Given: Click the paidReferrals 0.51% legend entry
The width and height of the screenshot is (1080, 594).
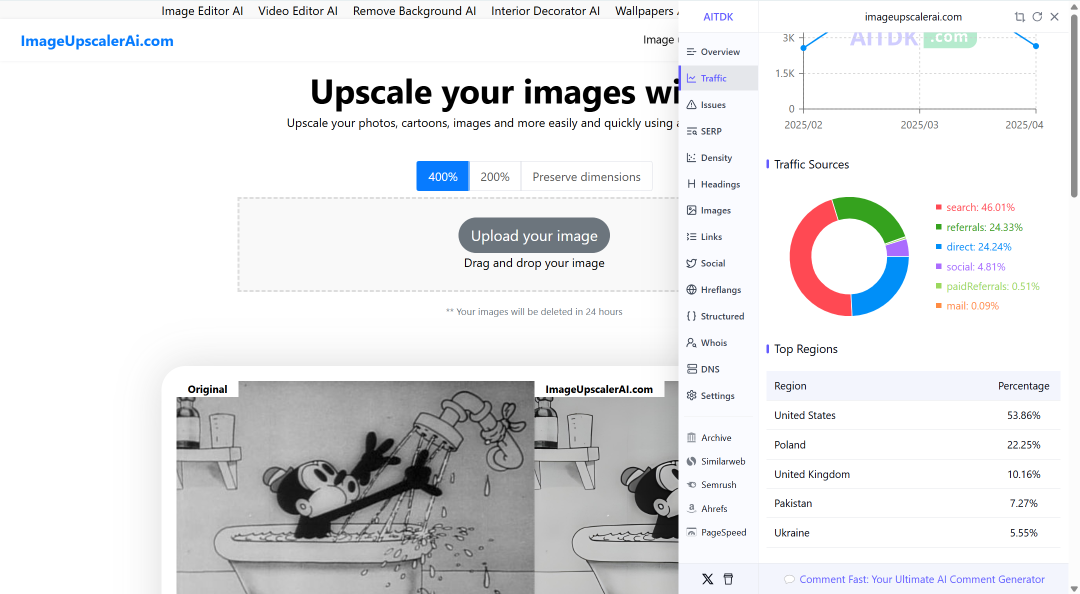Looking at the screenshot, I should [987, 286].
